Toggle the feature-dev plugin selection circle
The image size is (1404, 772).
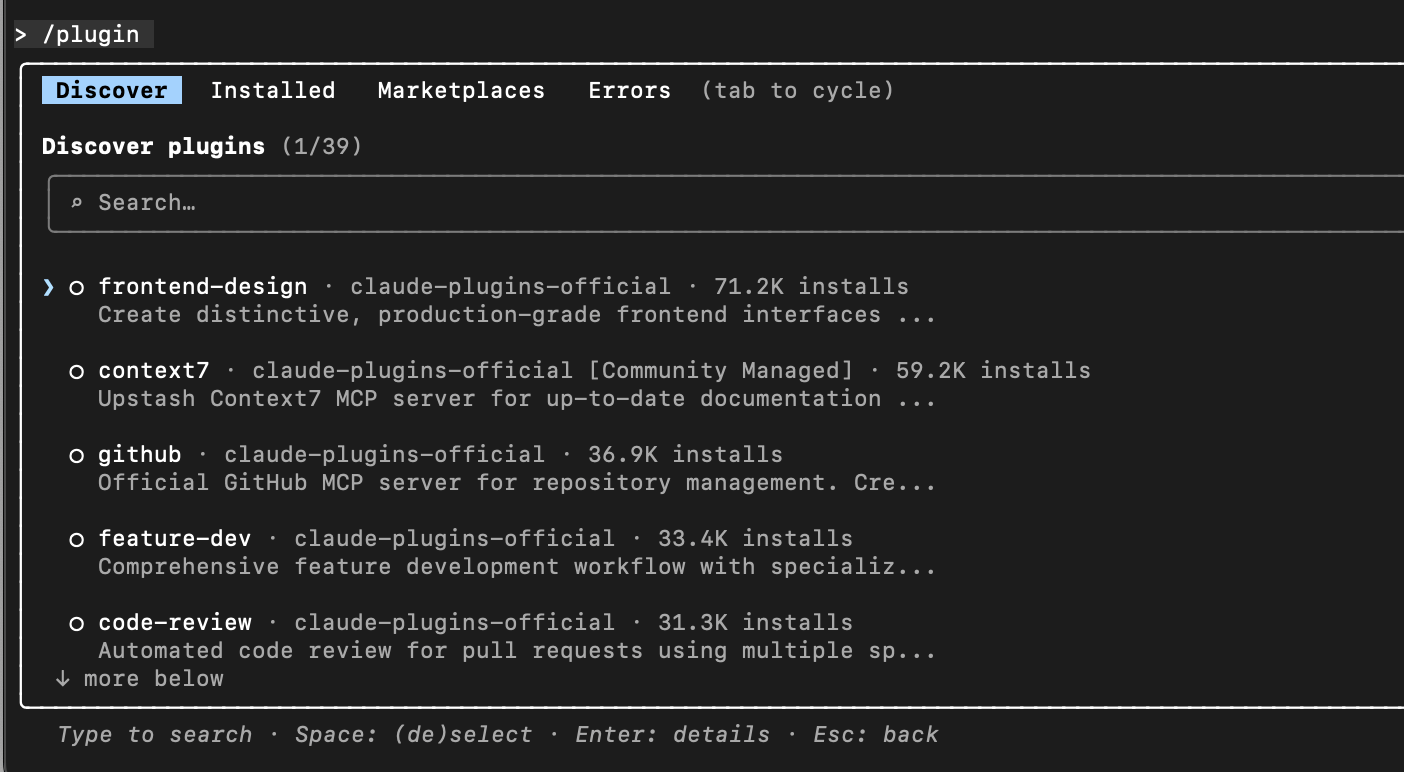[76, 540]
